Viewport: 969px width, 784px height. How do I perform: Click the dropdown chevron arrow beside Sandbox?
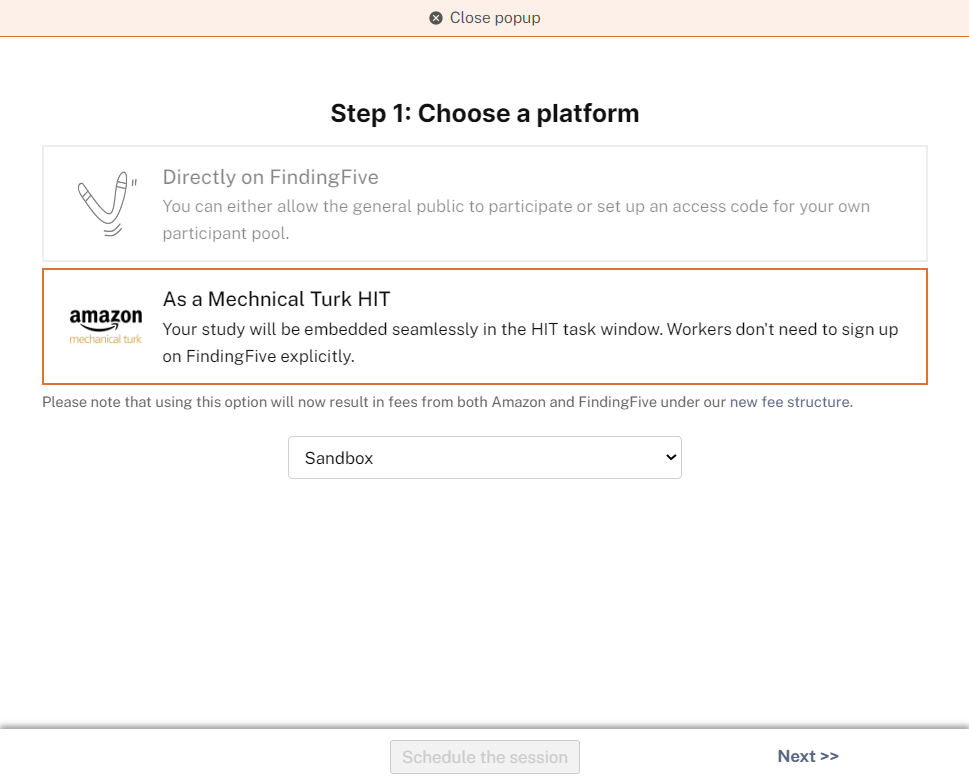(x=671, y=457)
